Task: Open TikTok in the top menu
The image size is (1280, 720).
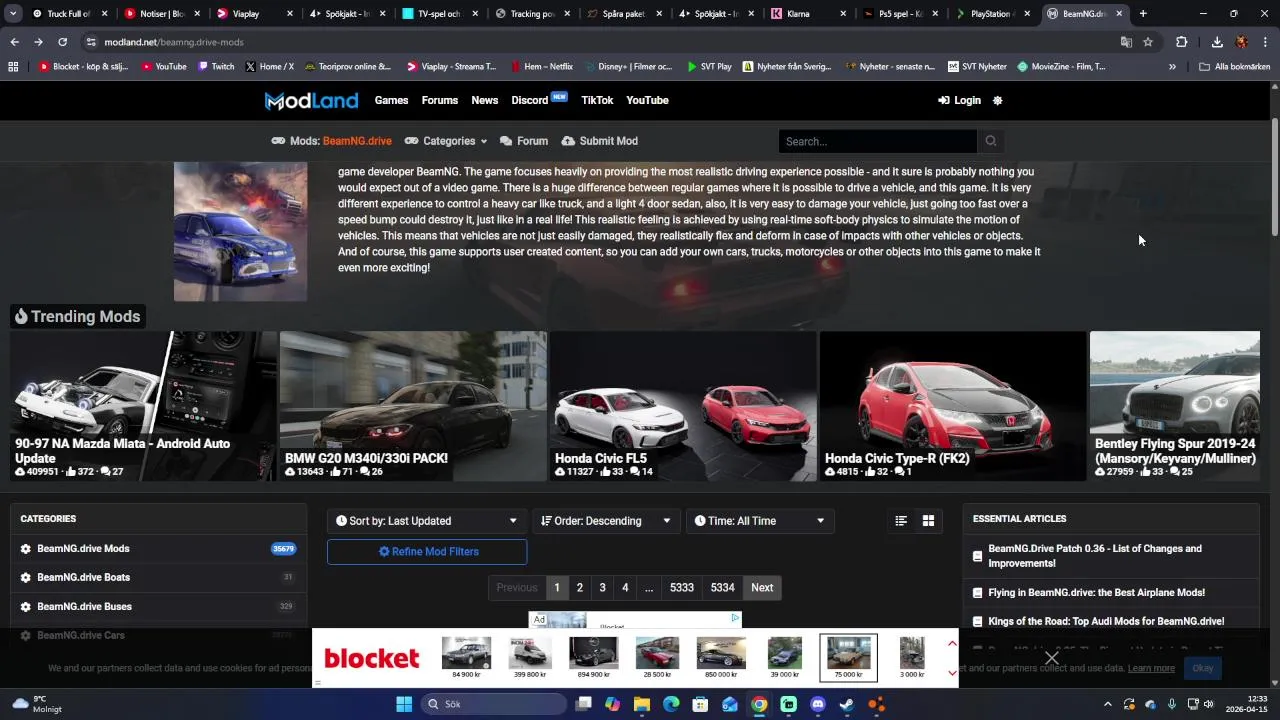Action: (x=597, y=100)
